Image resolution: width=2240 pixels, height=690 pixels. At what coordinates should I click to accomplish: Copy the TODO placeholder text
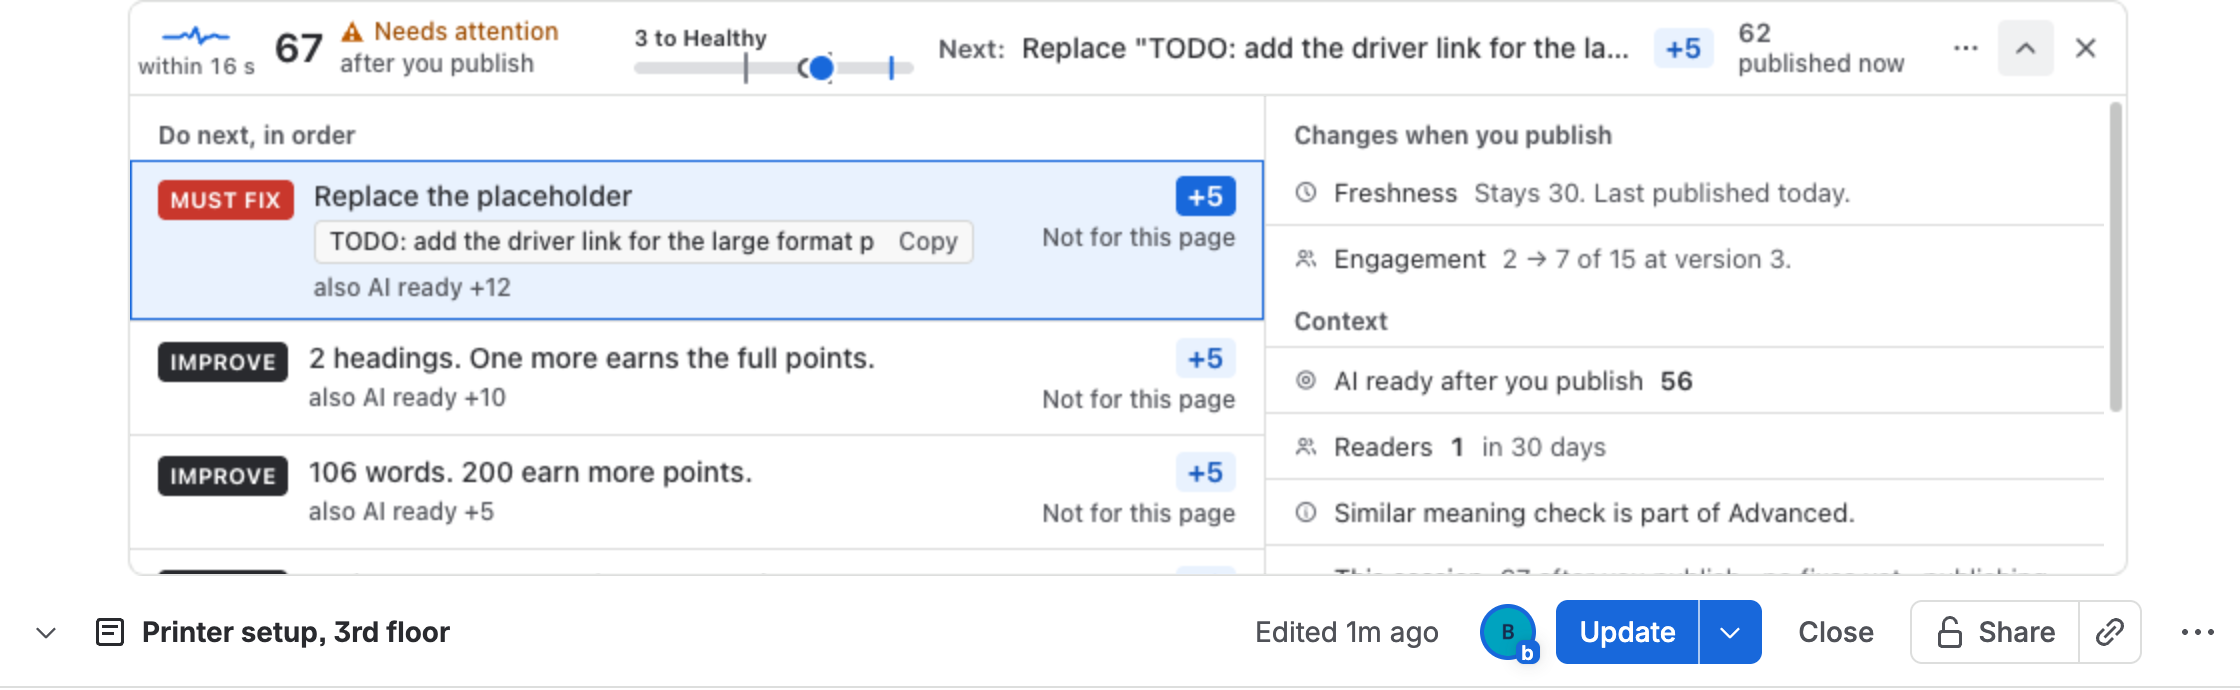pyautogui.click(x=928, y=242)
